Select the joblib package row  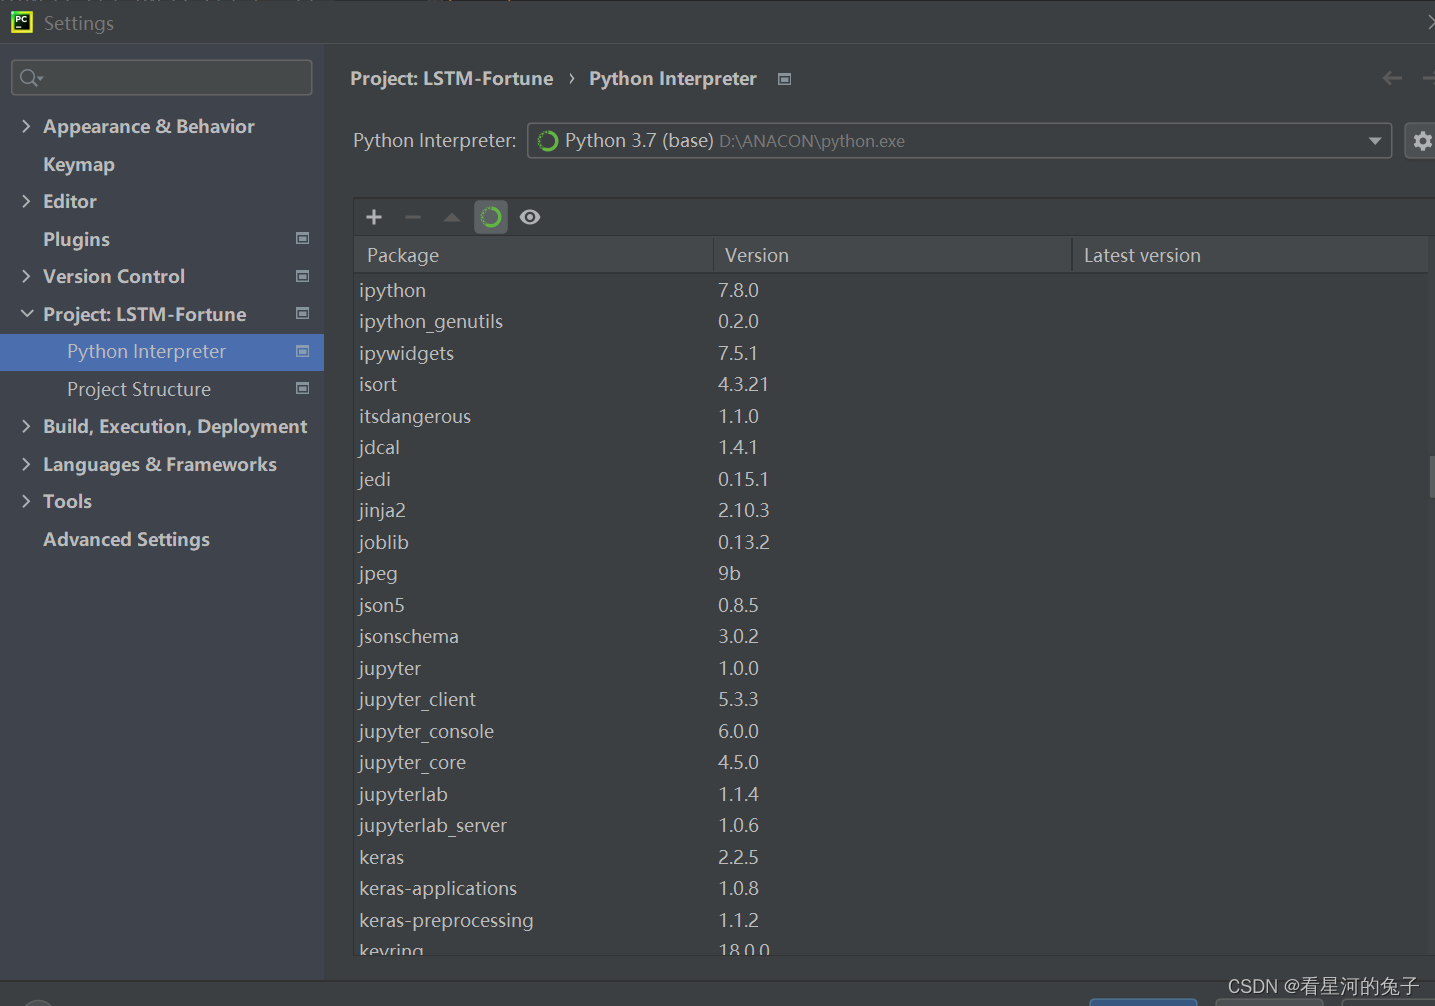pos(891,542)
